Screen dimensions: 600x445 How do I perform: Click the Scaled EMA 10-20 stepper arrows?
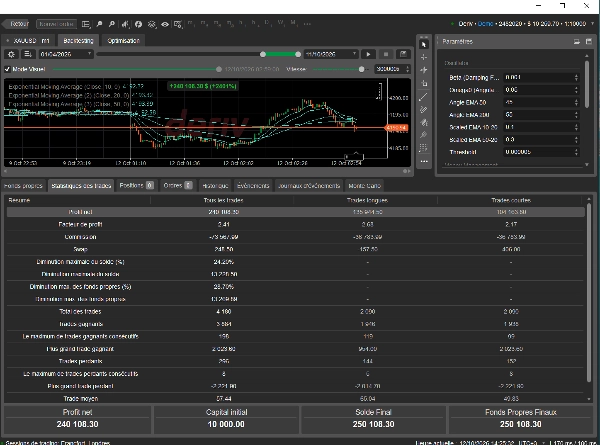coord(576,127)
